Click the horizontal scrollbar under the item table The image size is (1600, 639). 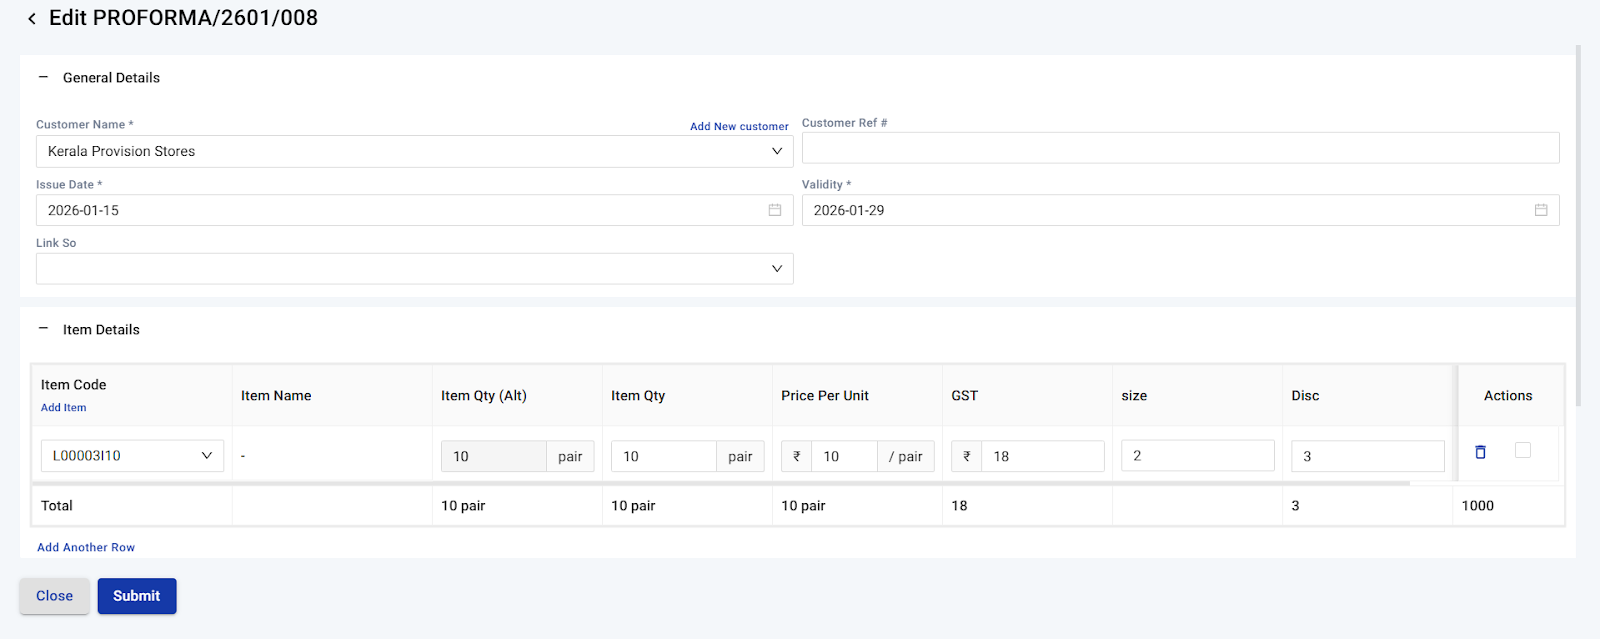(720, 483)
